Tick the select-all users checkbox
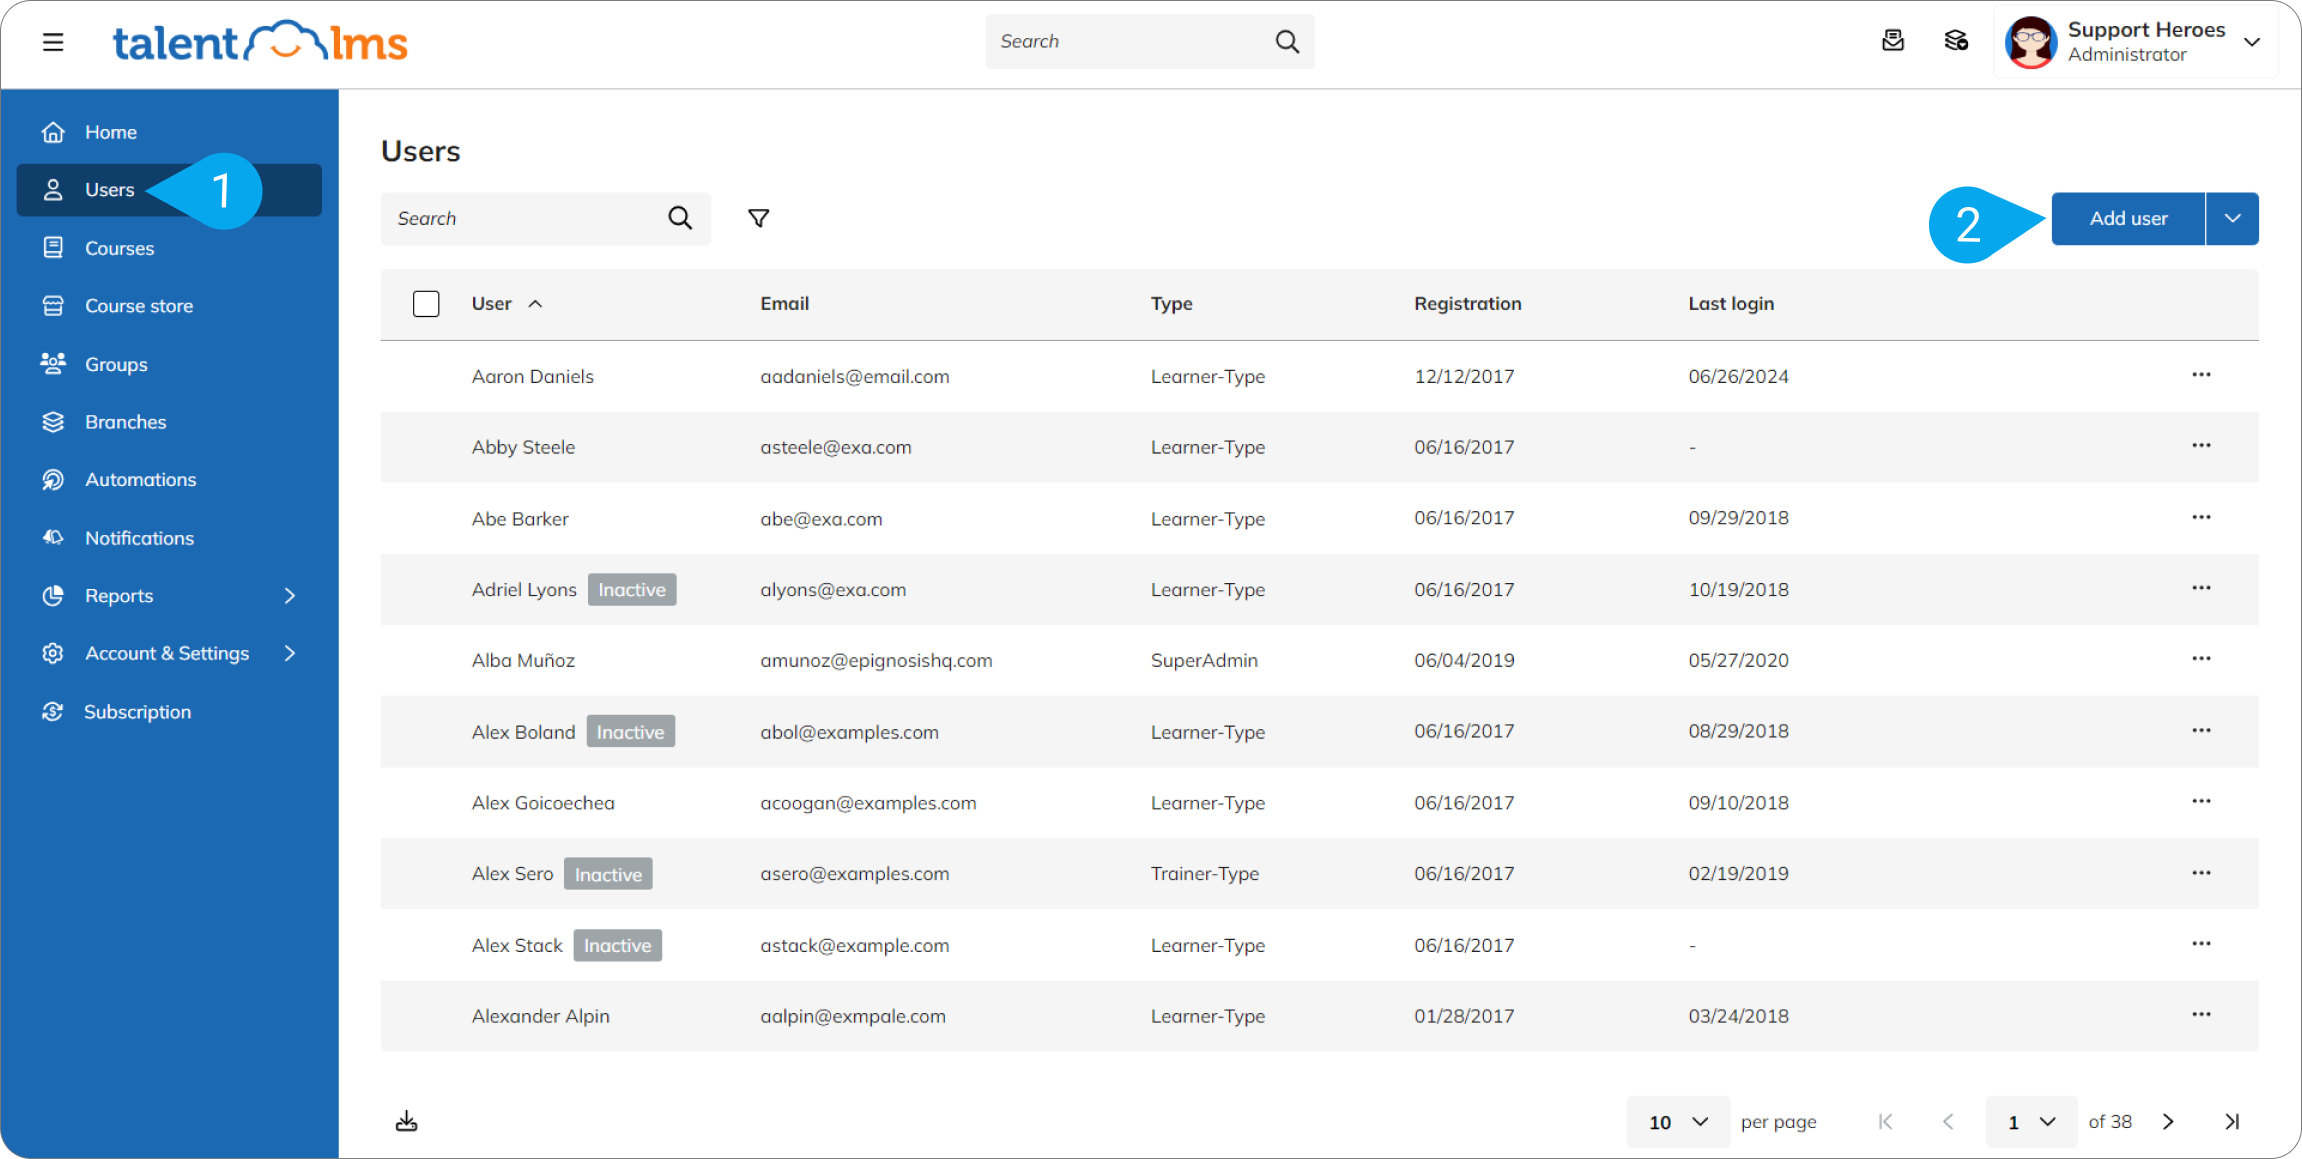The image size is (2302, 1159). (x=426, y=304)
